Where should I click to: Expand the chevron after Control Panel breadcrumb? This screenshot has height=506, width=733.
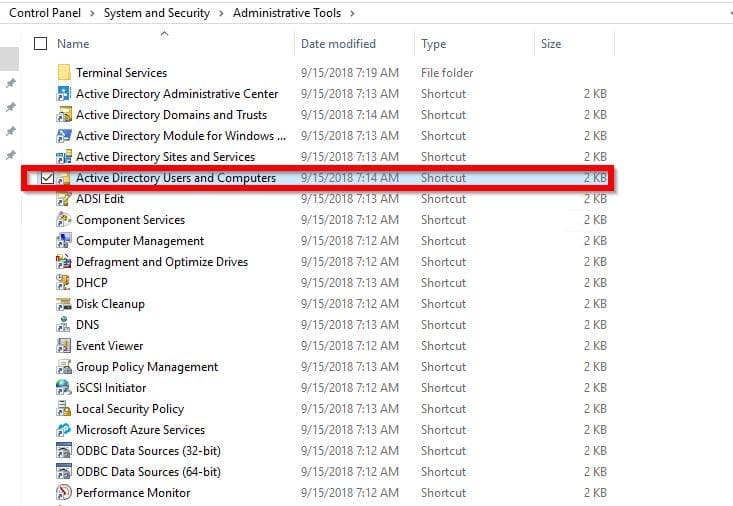click(x=92, y=13)
